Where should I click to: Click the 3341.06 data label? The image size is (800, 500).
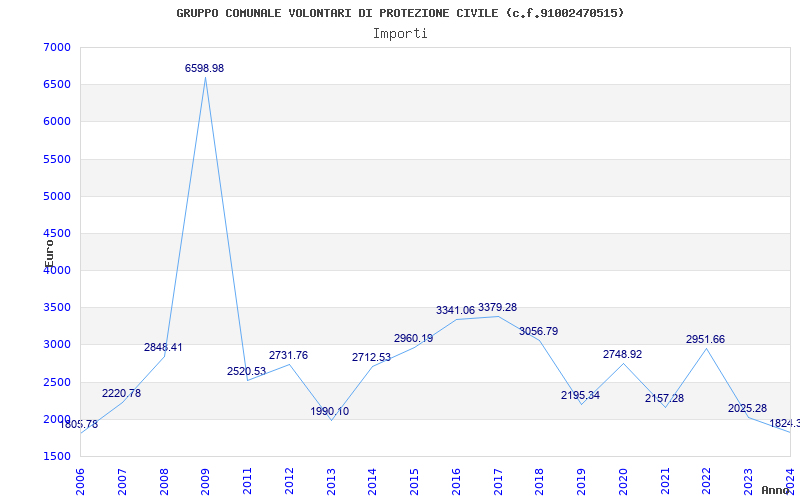[x=455, y=311]
